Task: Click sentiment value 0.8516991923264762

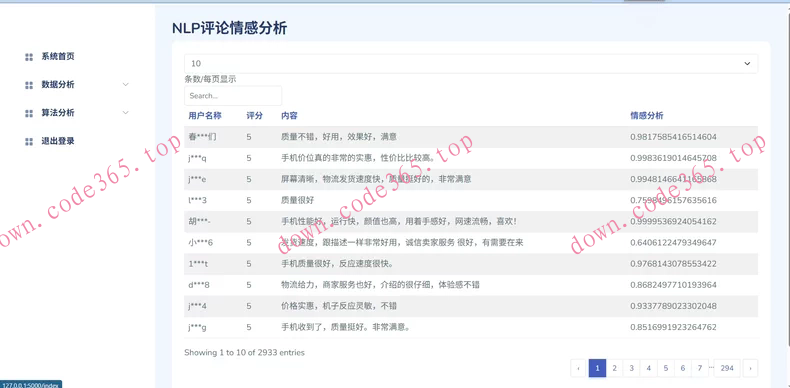Action: (673, 327)
